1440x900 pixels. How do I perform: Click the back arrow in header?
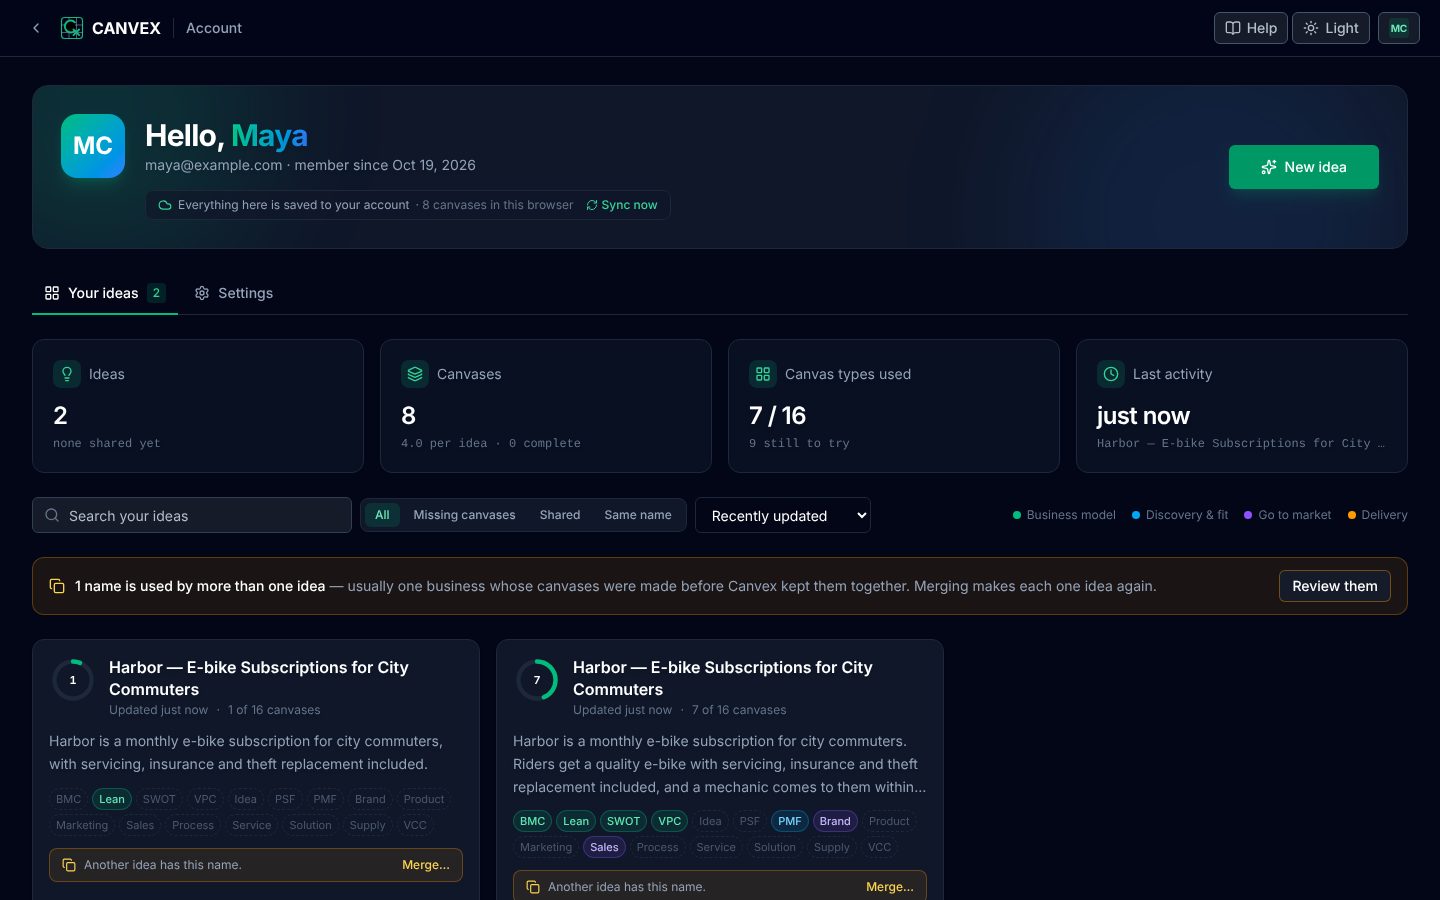point(36,28)
